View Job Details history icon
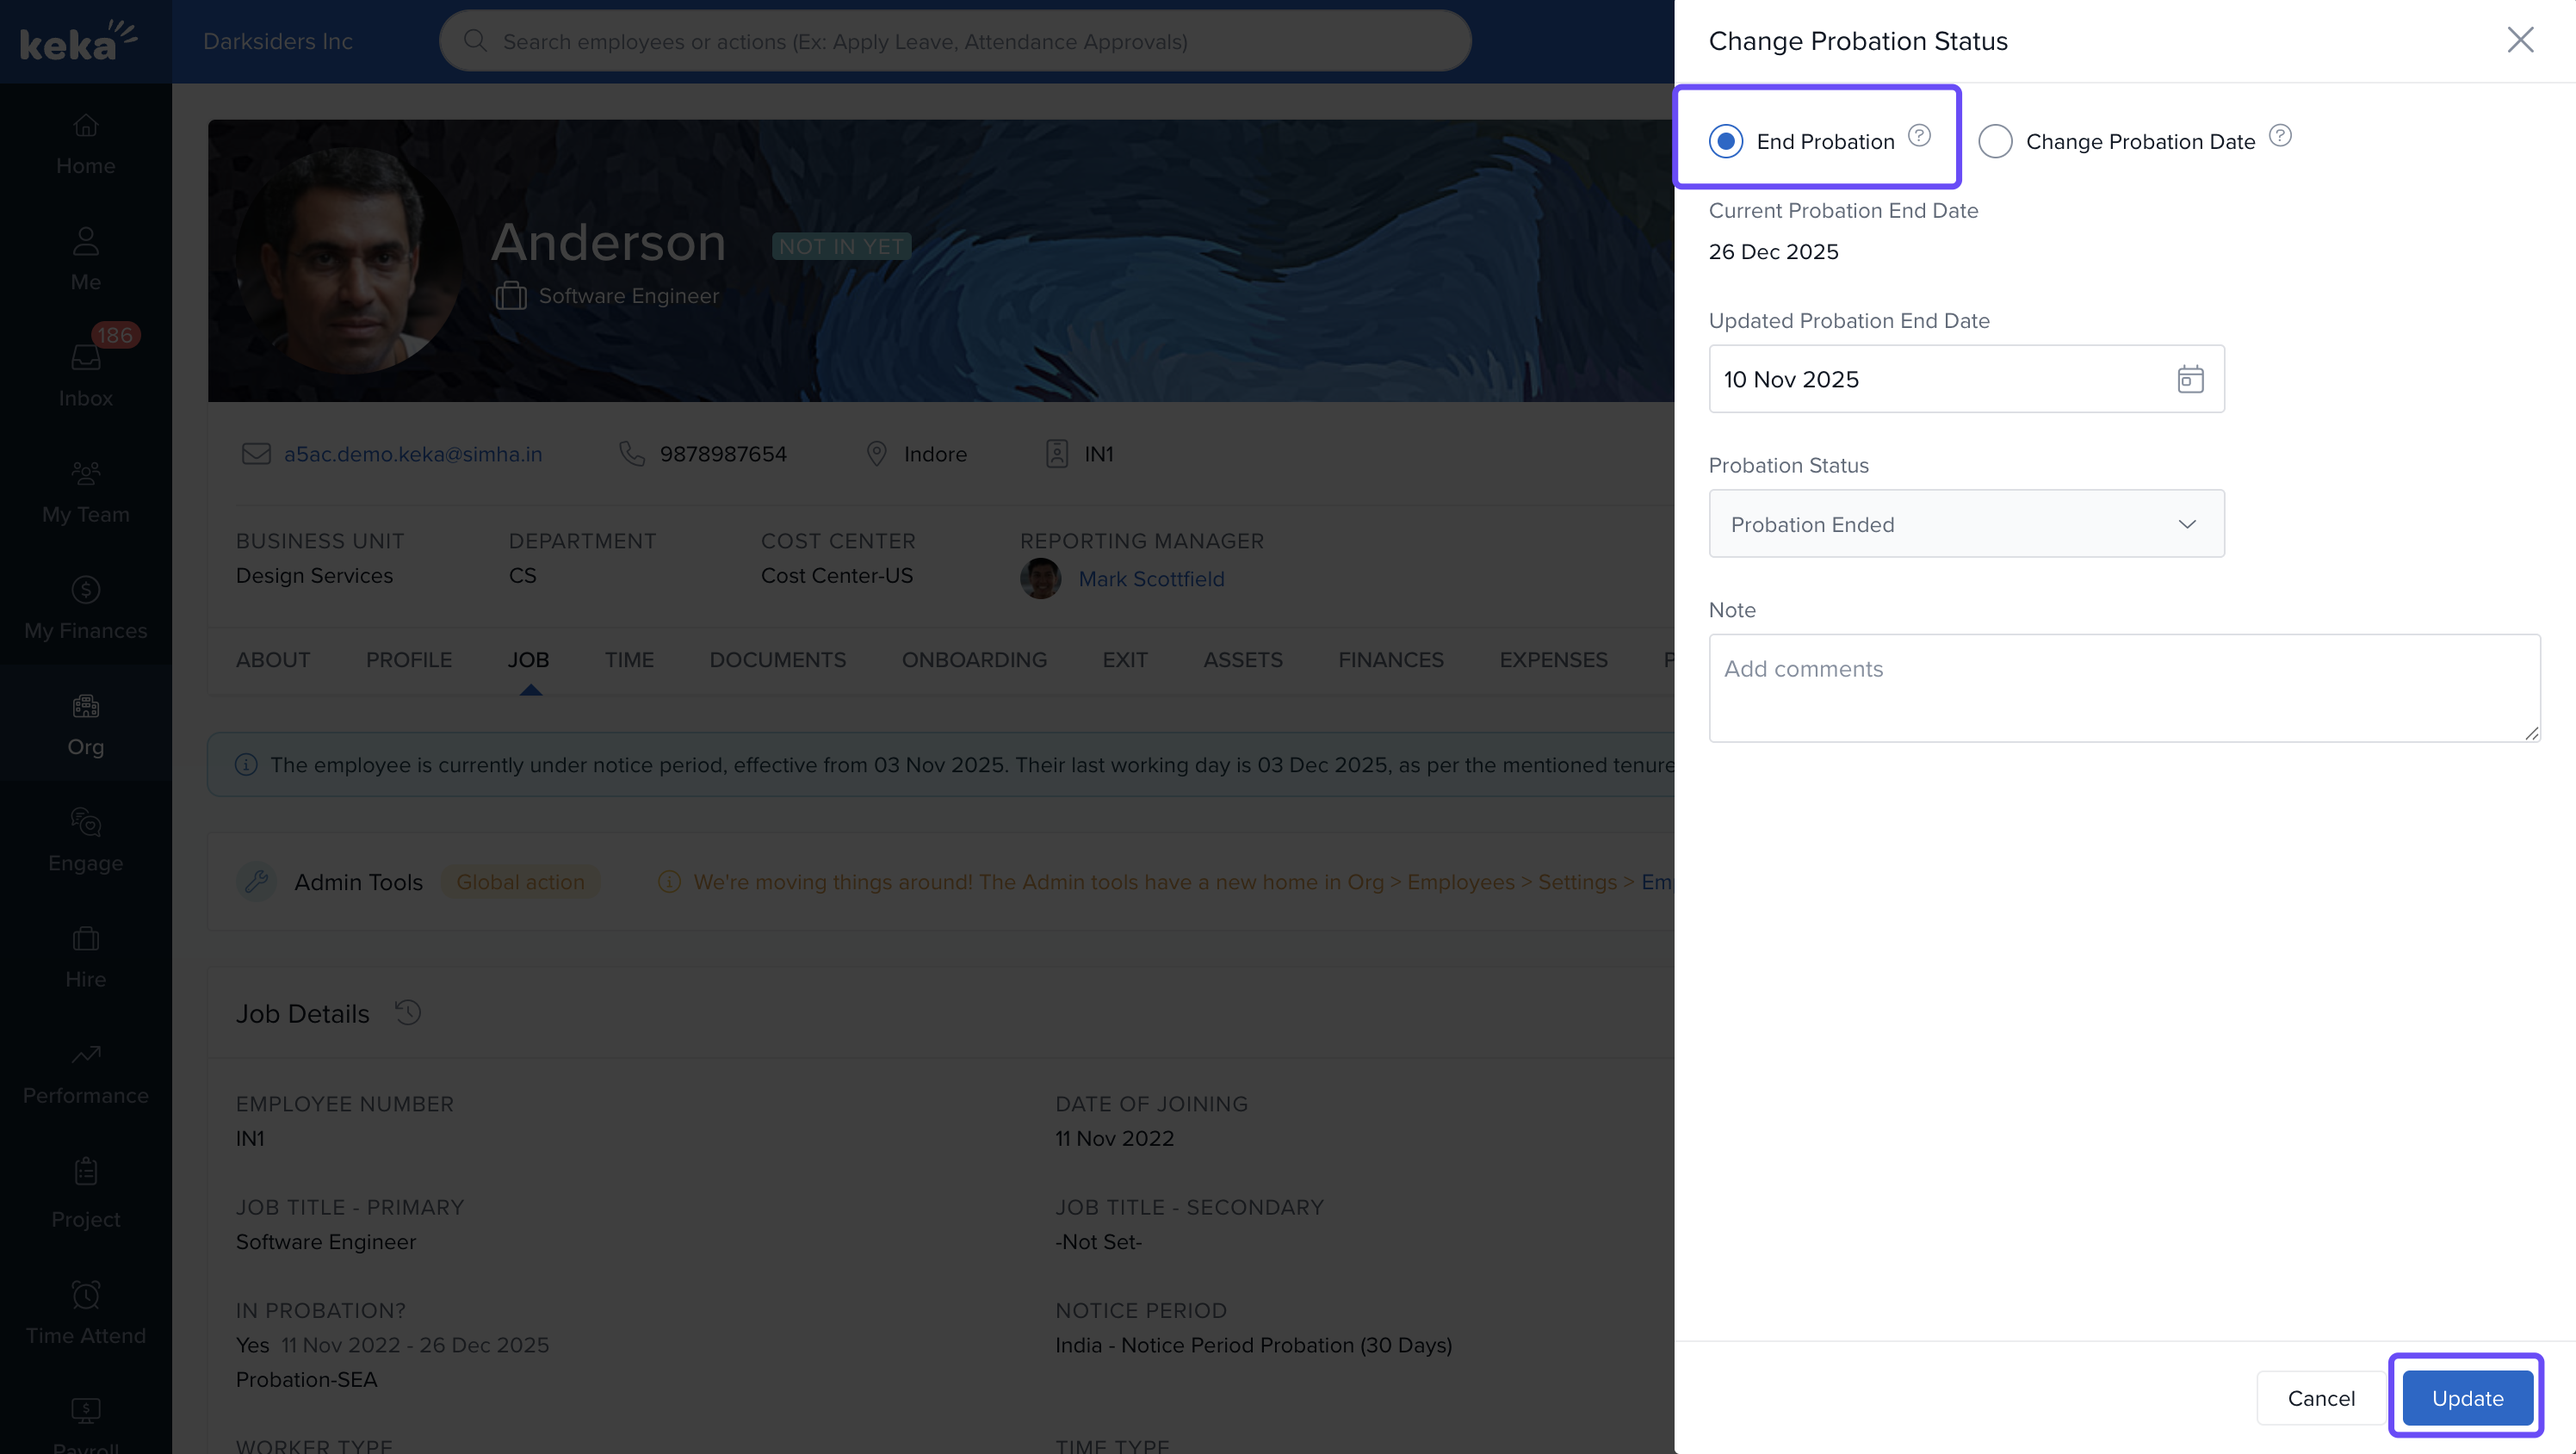The width and height of the screenshot is (2576, 1454). tap(408, 1012)
